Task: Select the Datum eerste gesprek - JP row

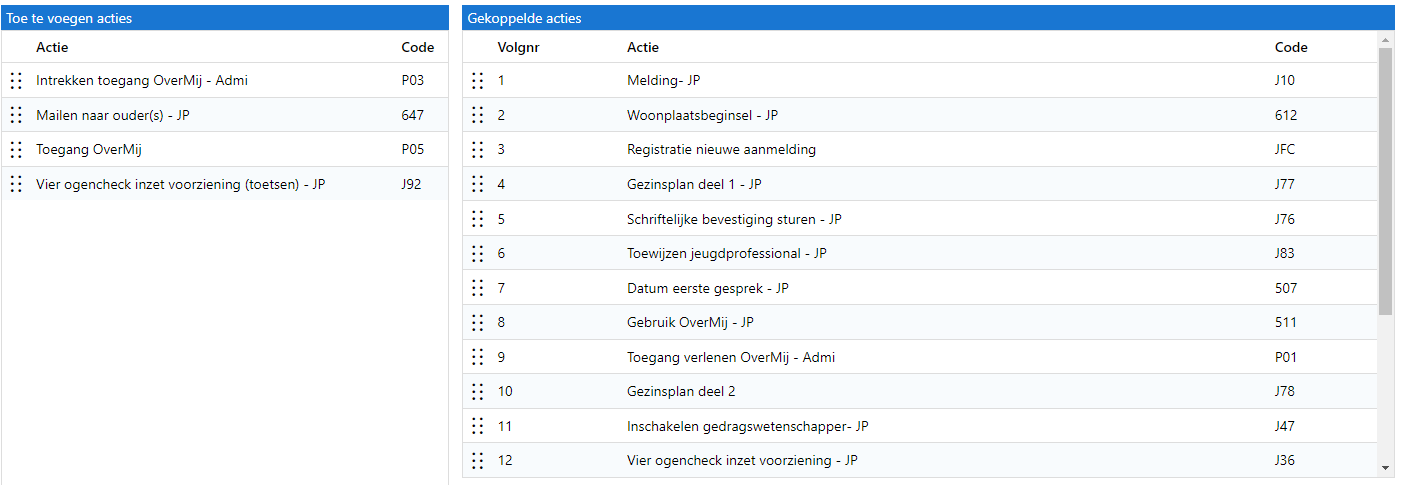Action: [x=708, y=288]
